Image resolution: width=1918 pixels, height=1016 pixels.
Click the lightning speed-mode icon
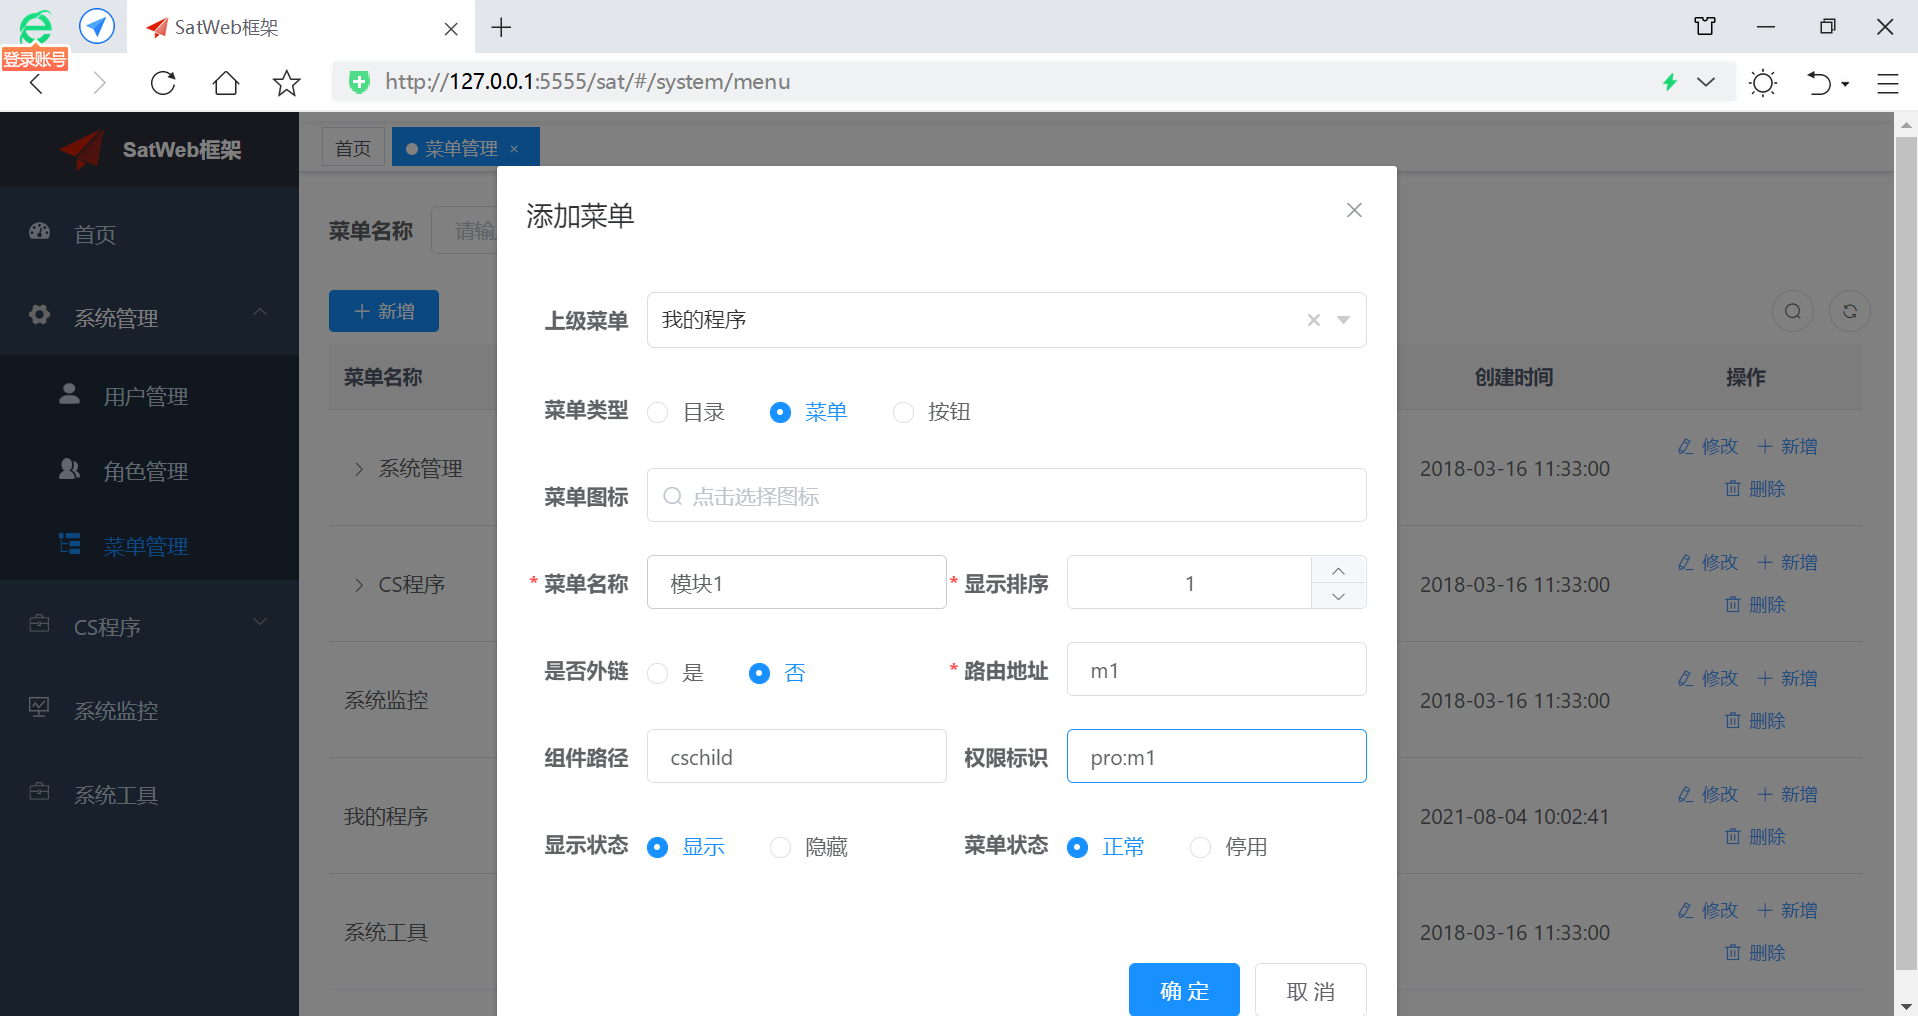click(1669, 82)
